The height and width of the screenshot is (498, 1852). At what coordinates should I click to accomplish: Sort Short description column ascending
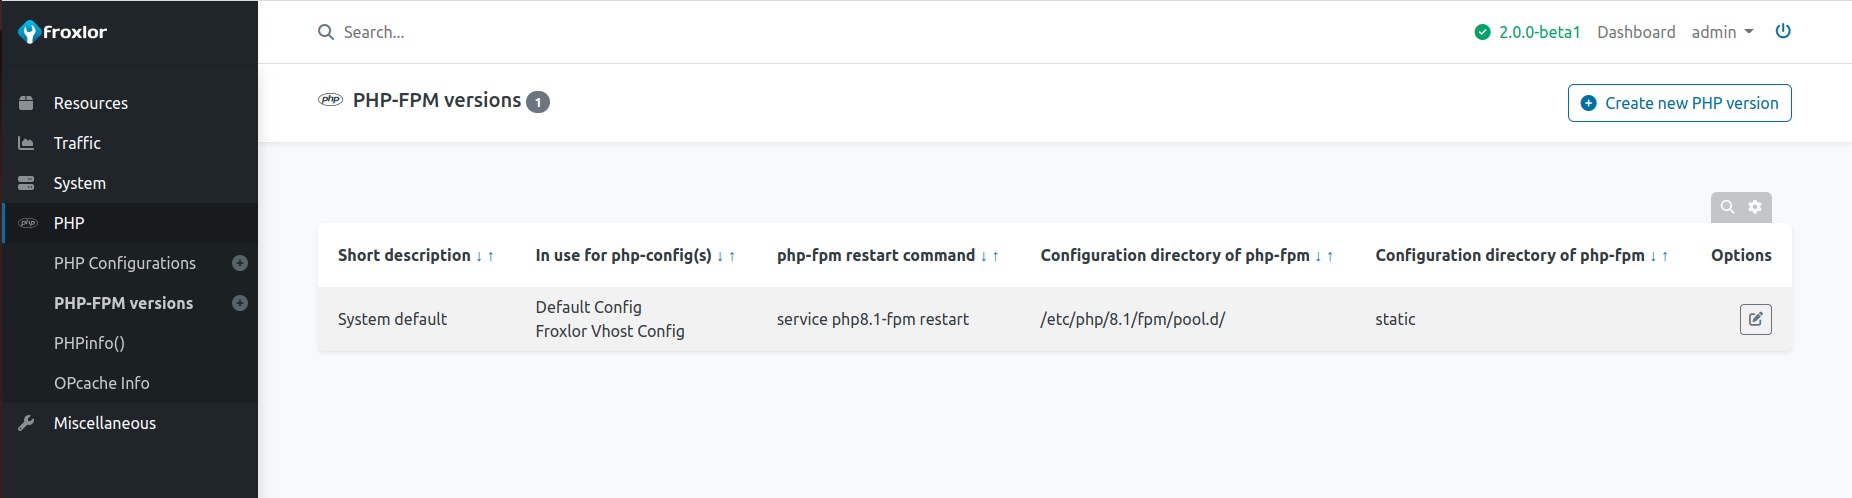tap(491, 257)
